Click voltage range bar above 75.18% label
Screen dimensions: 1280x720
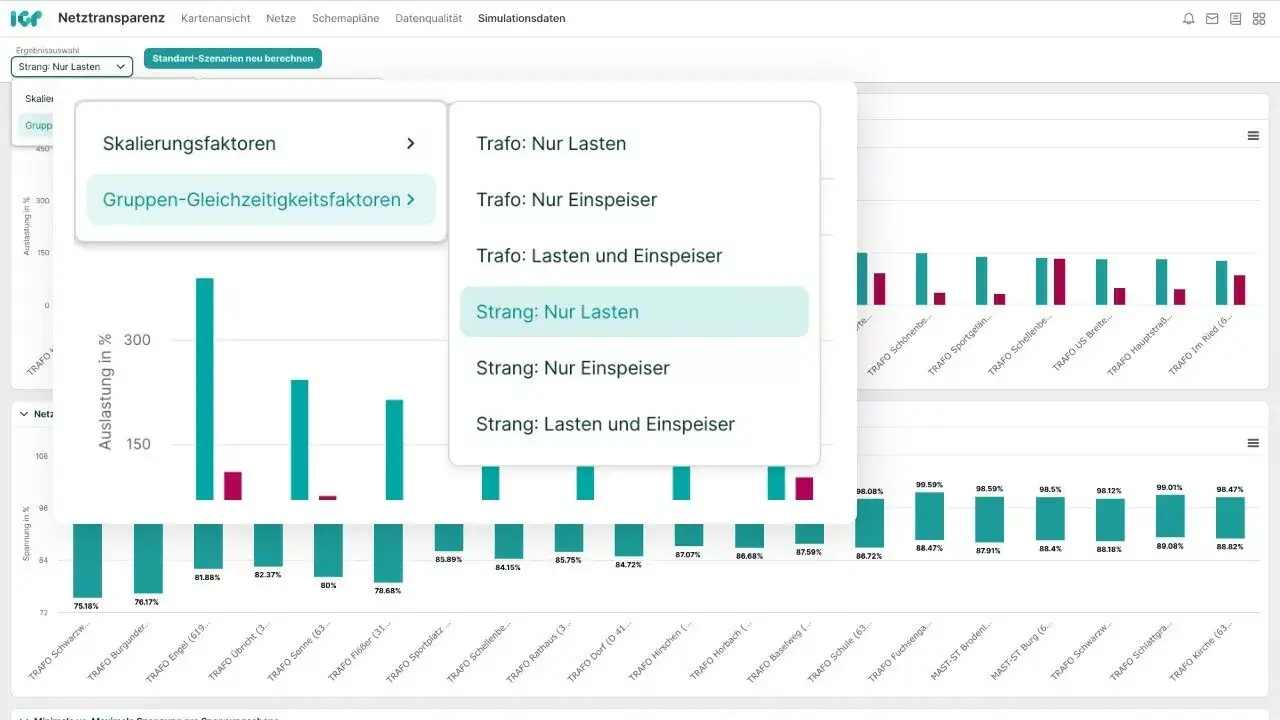click(x=87, y=560)
